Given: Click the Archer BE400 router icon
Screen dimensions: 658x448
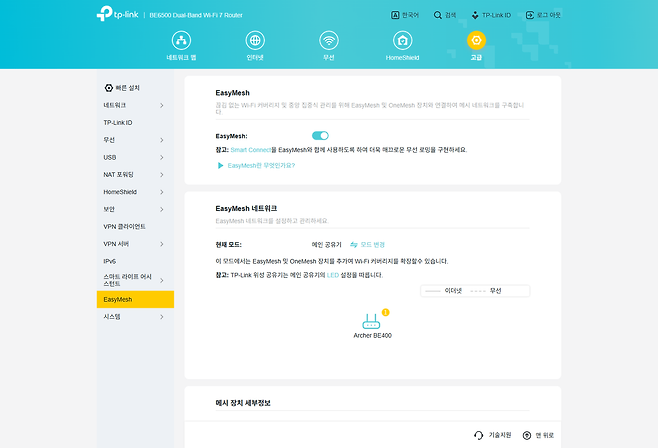Looking at the screenshot, I should tap(372, 322).
